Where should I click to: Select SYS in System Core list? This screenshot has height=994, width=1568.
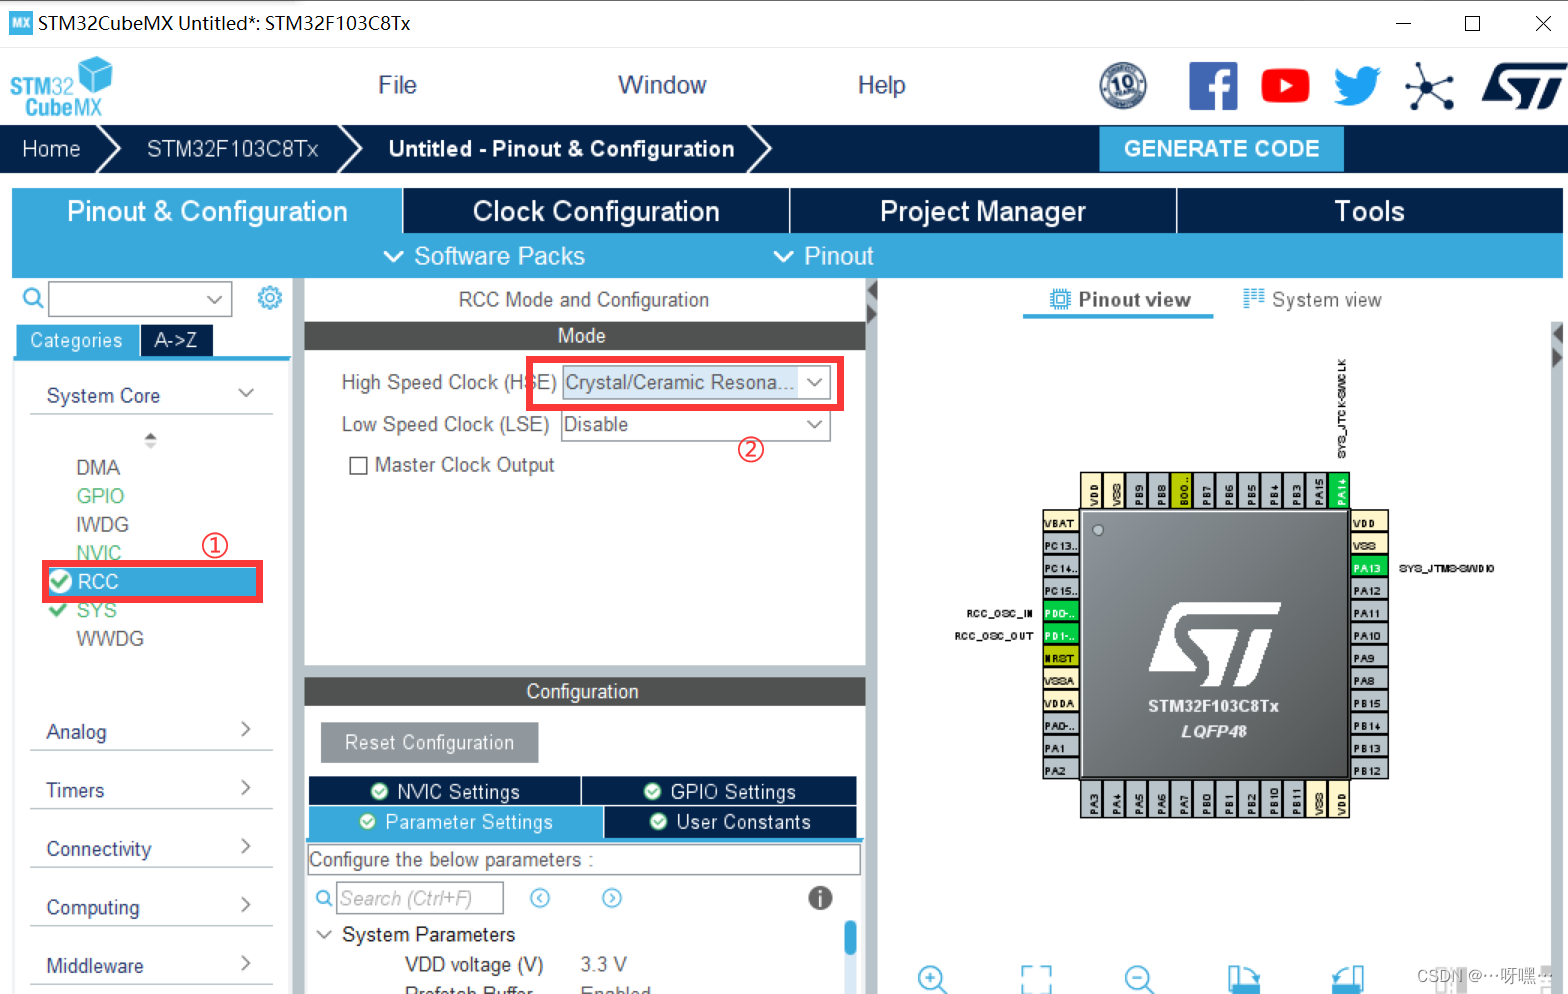click(x=96, y=610)
